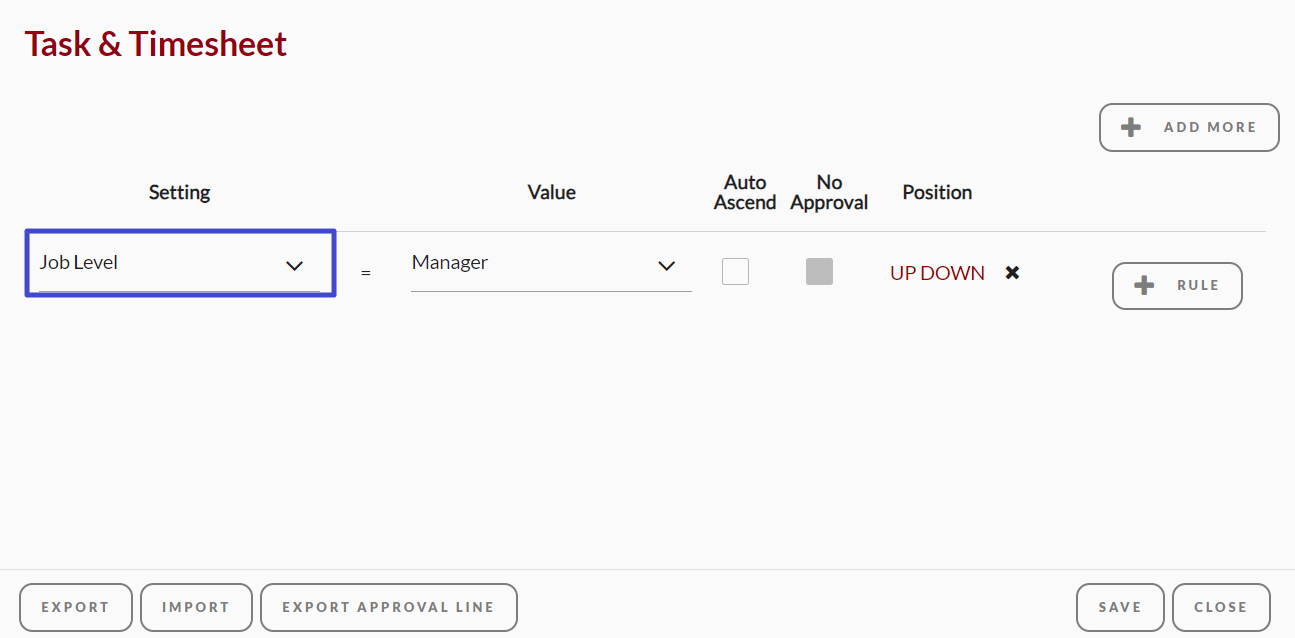This screenshot has height=638, width=1295.
Task: Open the IMPORT option
Action: click(x=196, y=607)
